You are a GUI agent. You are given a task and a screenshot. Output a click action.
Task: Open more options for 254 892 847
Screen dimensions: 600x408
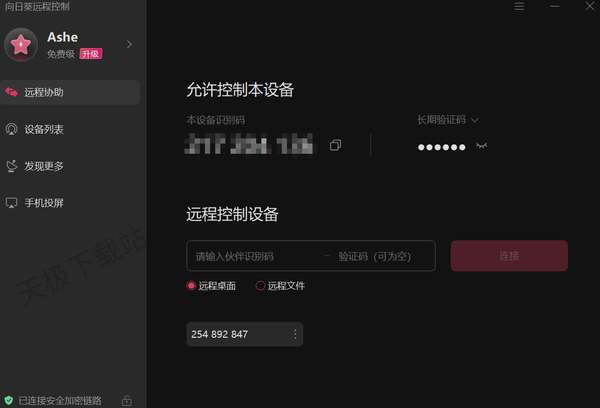[295, 334]
